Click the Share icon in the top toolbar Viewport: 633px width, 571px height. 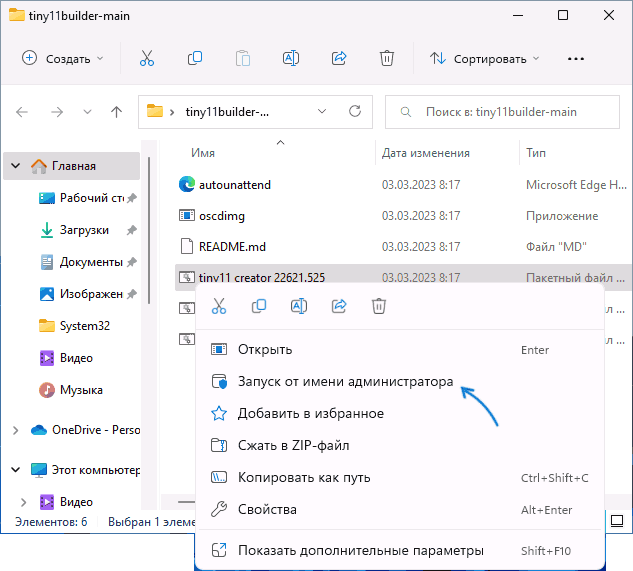[339, 59]
